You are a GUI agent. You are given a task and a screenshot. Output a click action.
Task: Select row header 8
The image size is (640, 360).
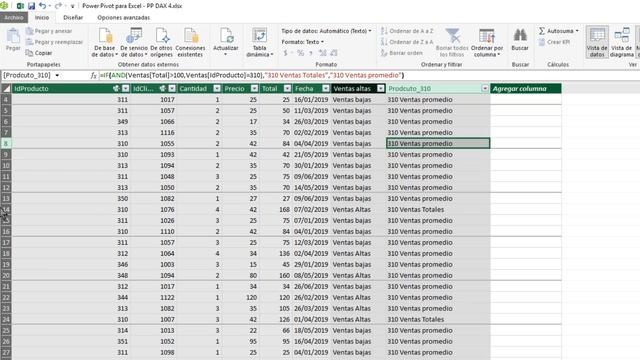[6, 143]
